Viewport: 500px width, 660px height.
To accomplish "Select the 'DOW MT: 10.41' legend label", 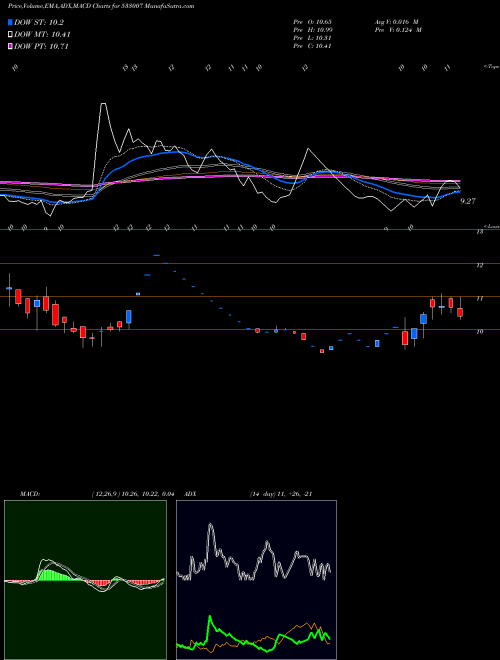I will (x=42, y=35).
